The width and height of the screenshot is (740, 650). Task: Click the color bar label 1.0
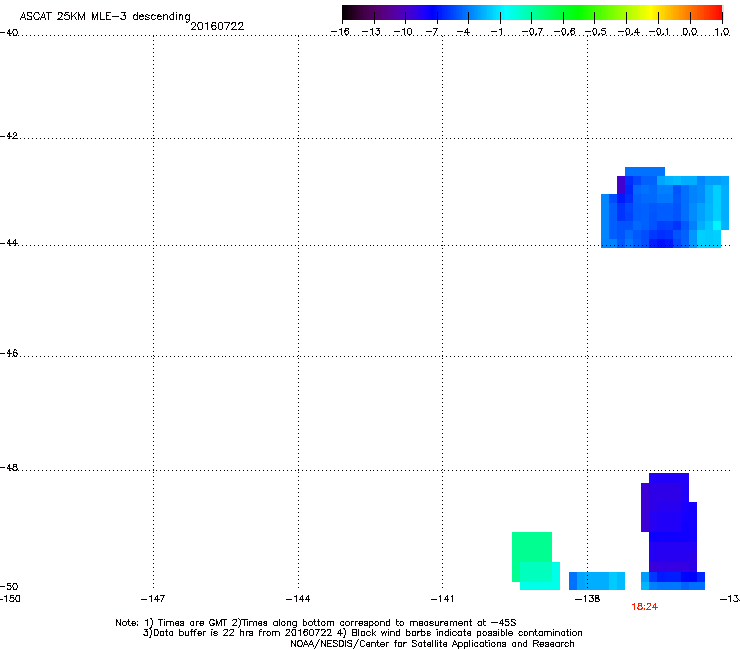tap(722, 32)
